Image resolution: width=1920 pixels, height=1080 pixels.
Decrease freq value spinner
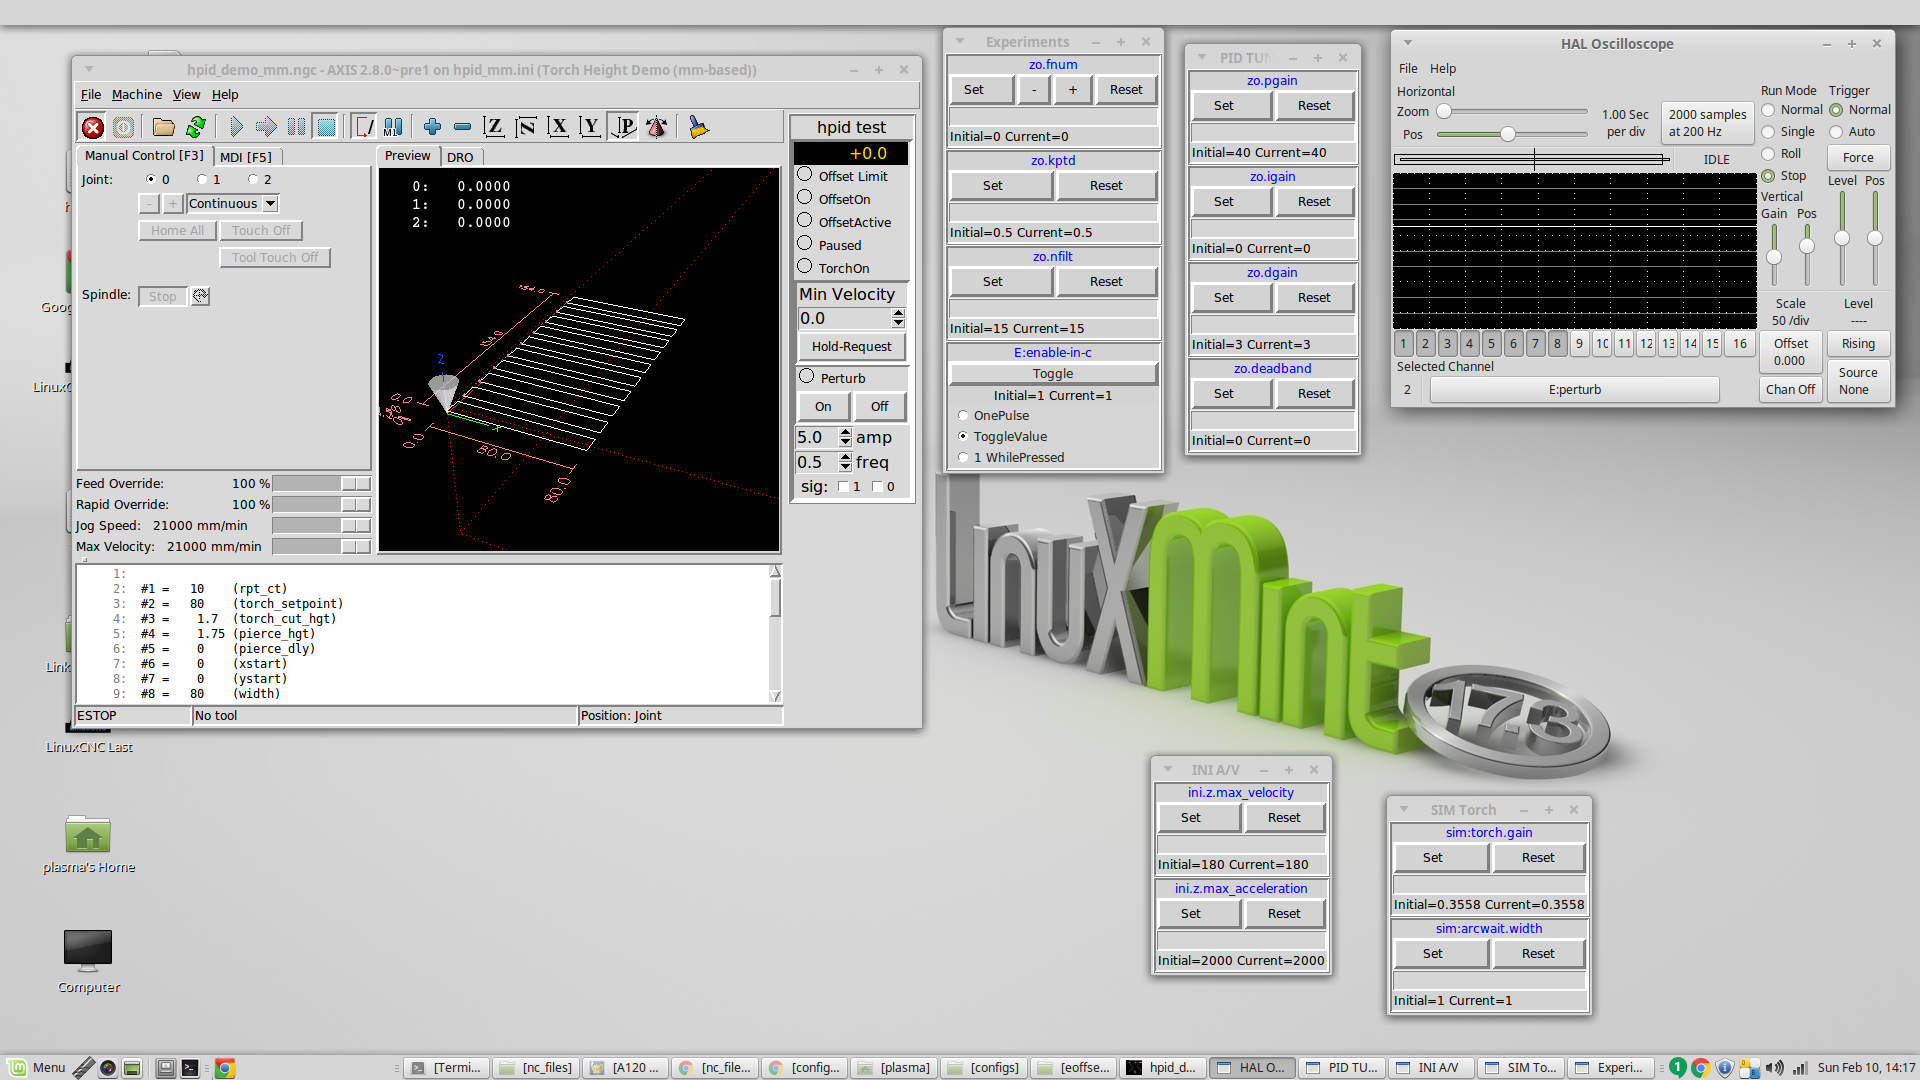[x=845, y=467]
